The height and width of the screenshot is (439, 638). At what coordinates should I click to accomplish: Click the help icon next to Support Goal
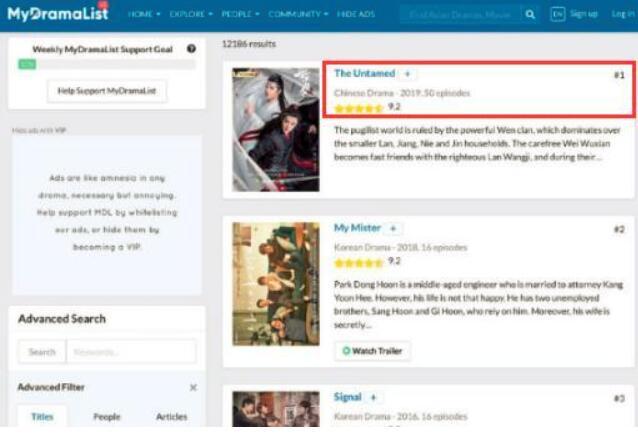(191, 48)
